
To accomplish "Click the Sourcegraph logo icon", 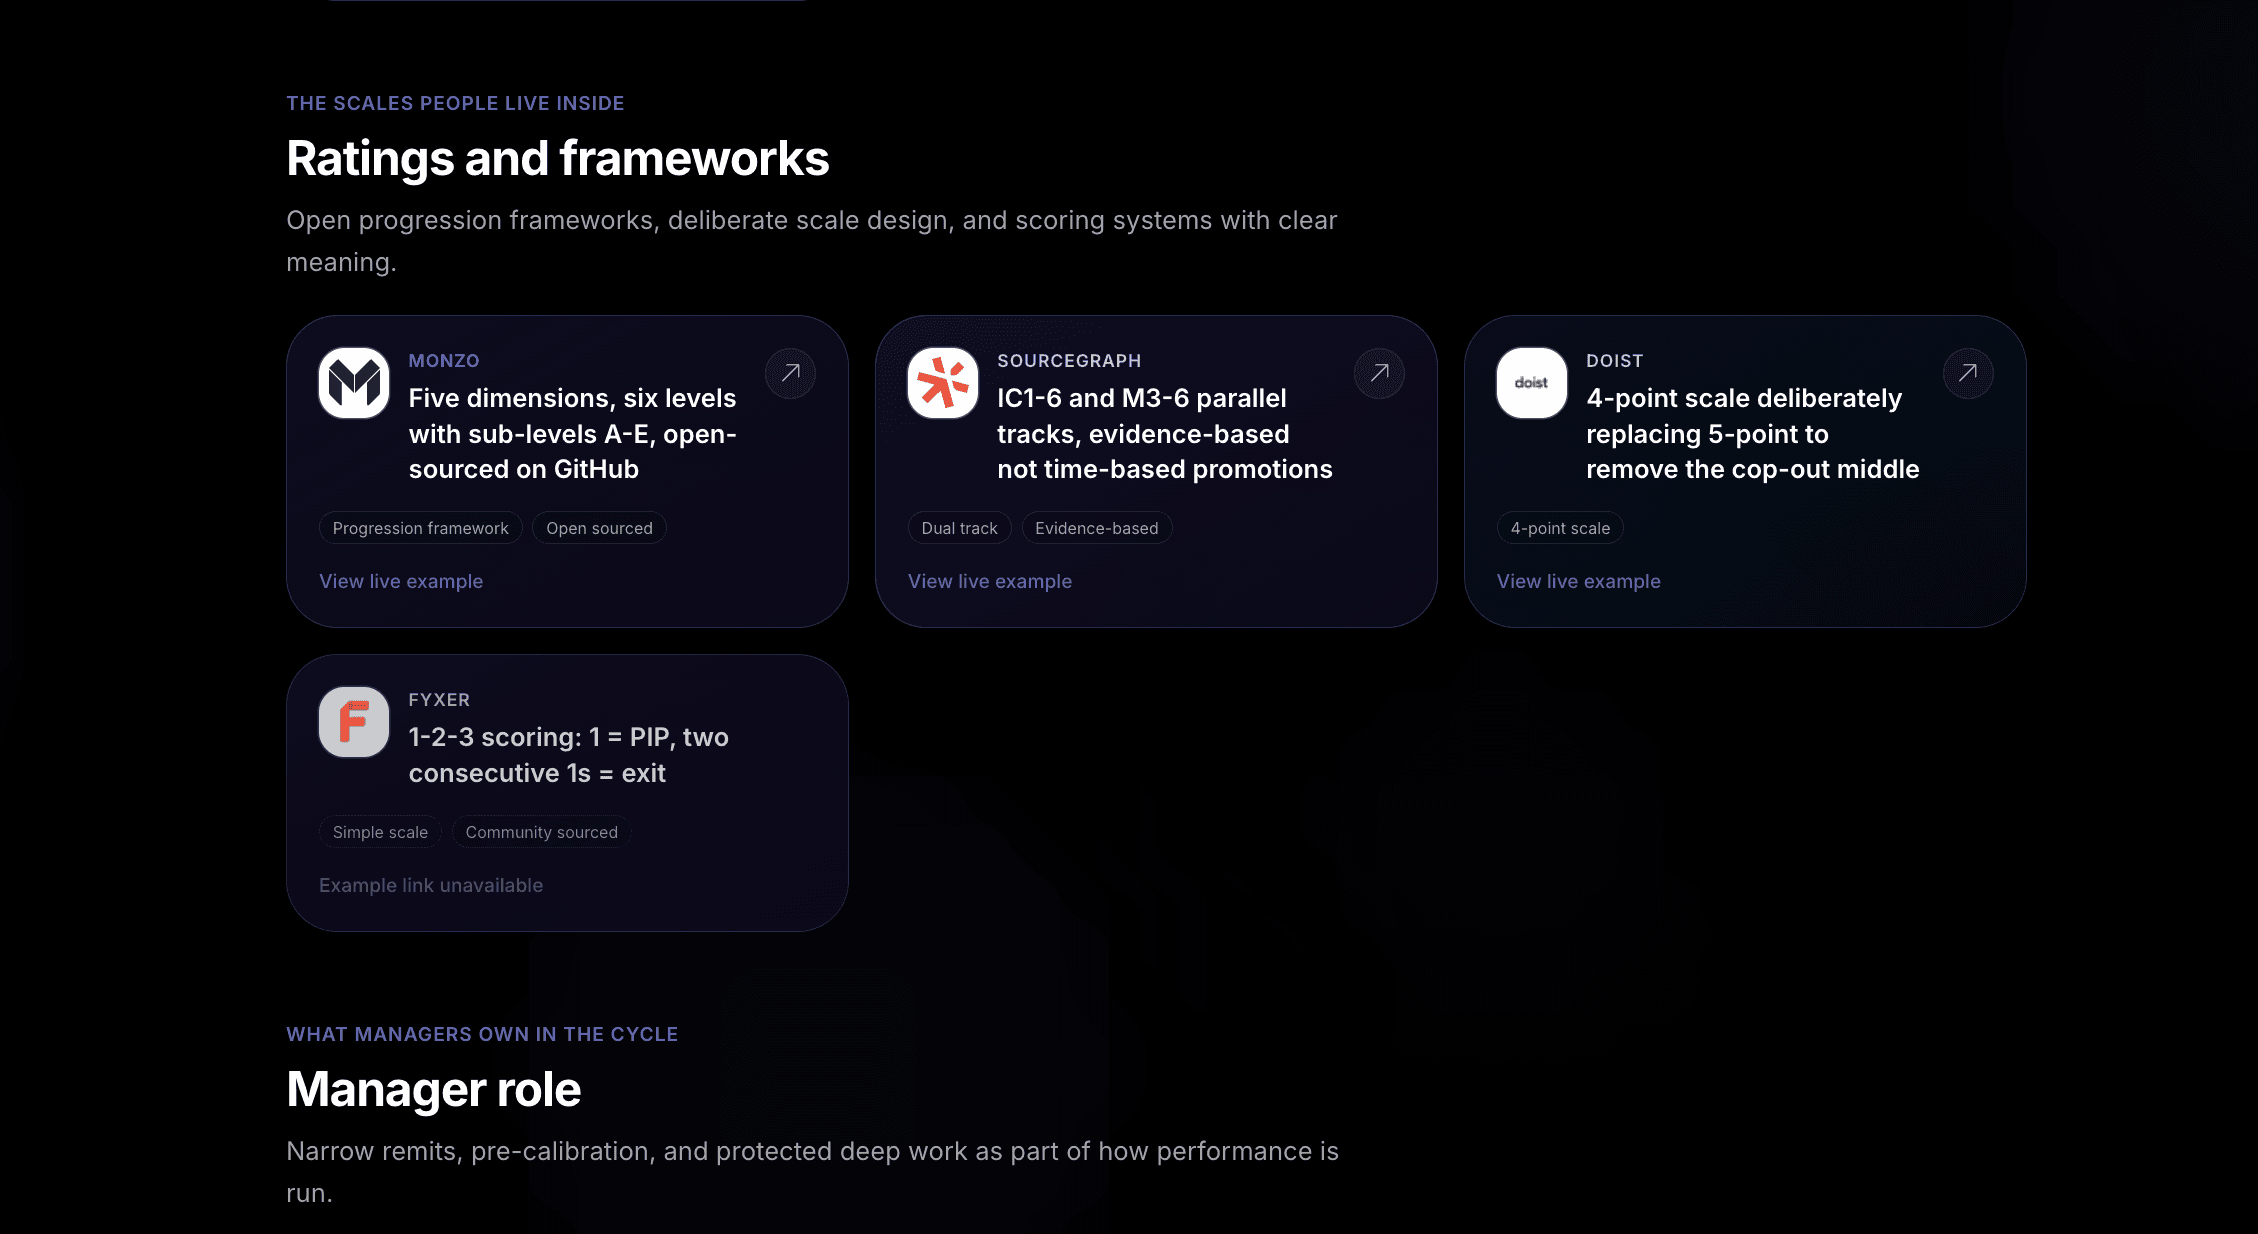I will point(943,383).
